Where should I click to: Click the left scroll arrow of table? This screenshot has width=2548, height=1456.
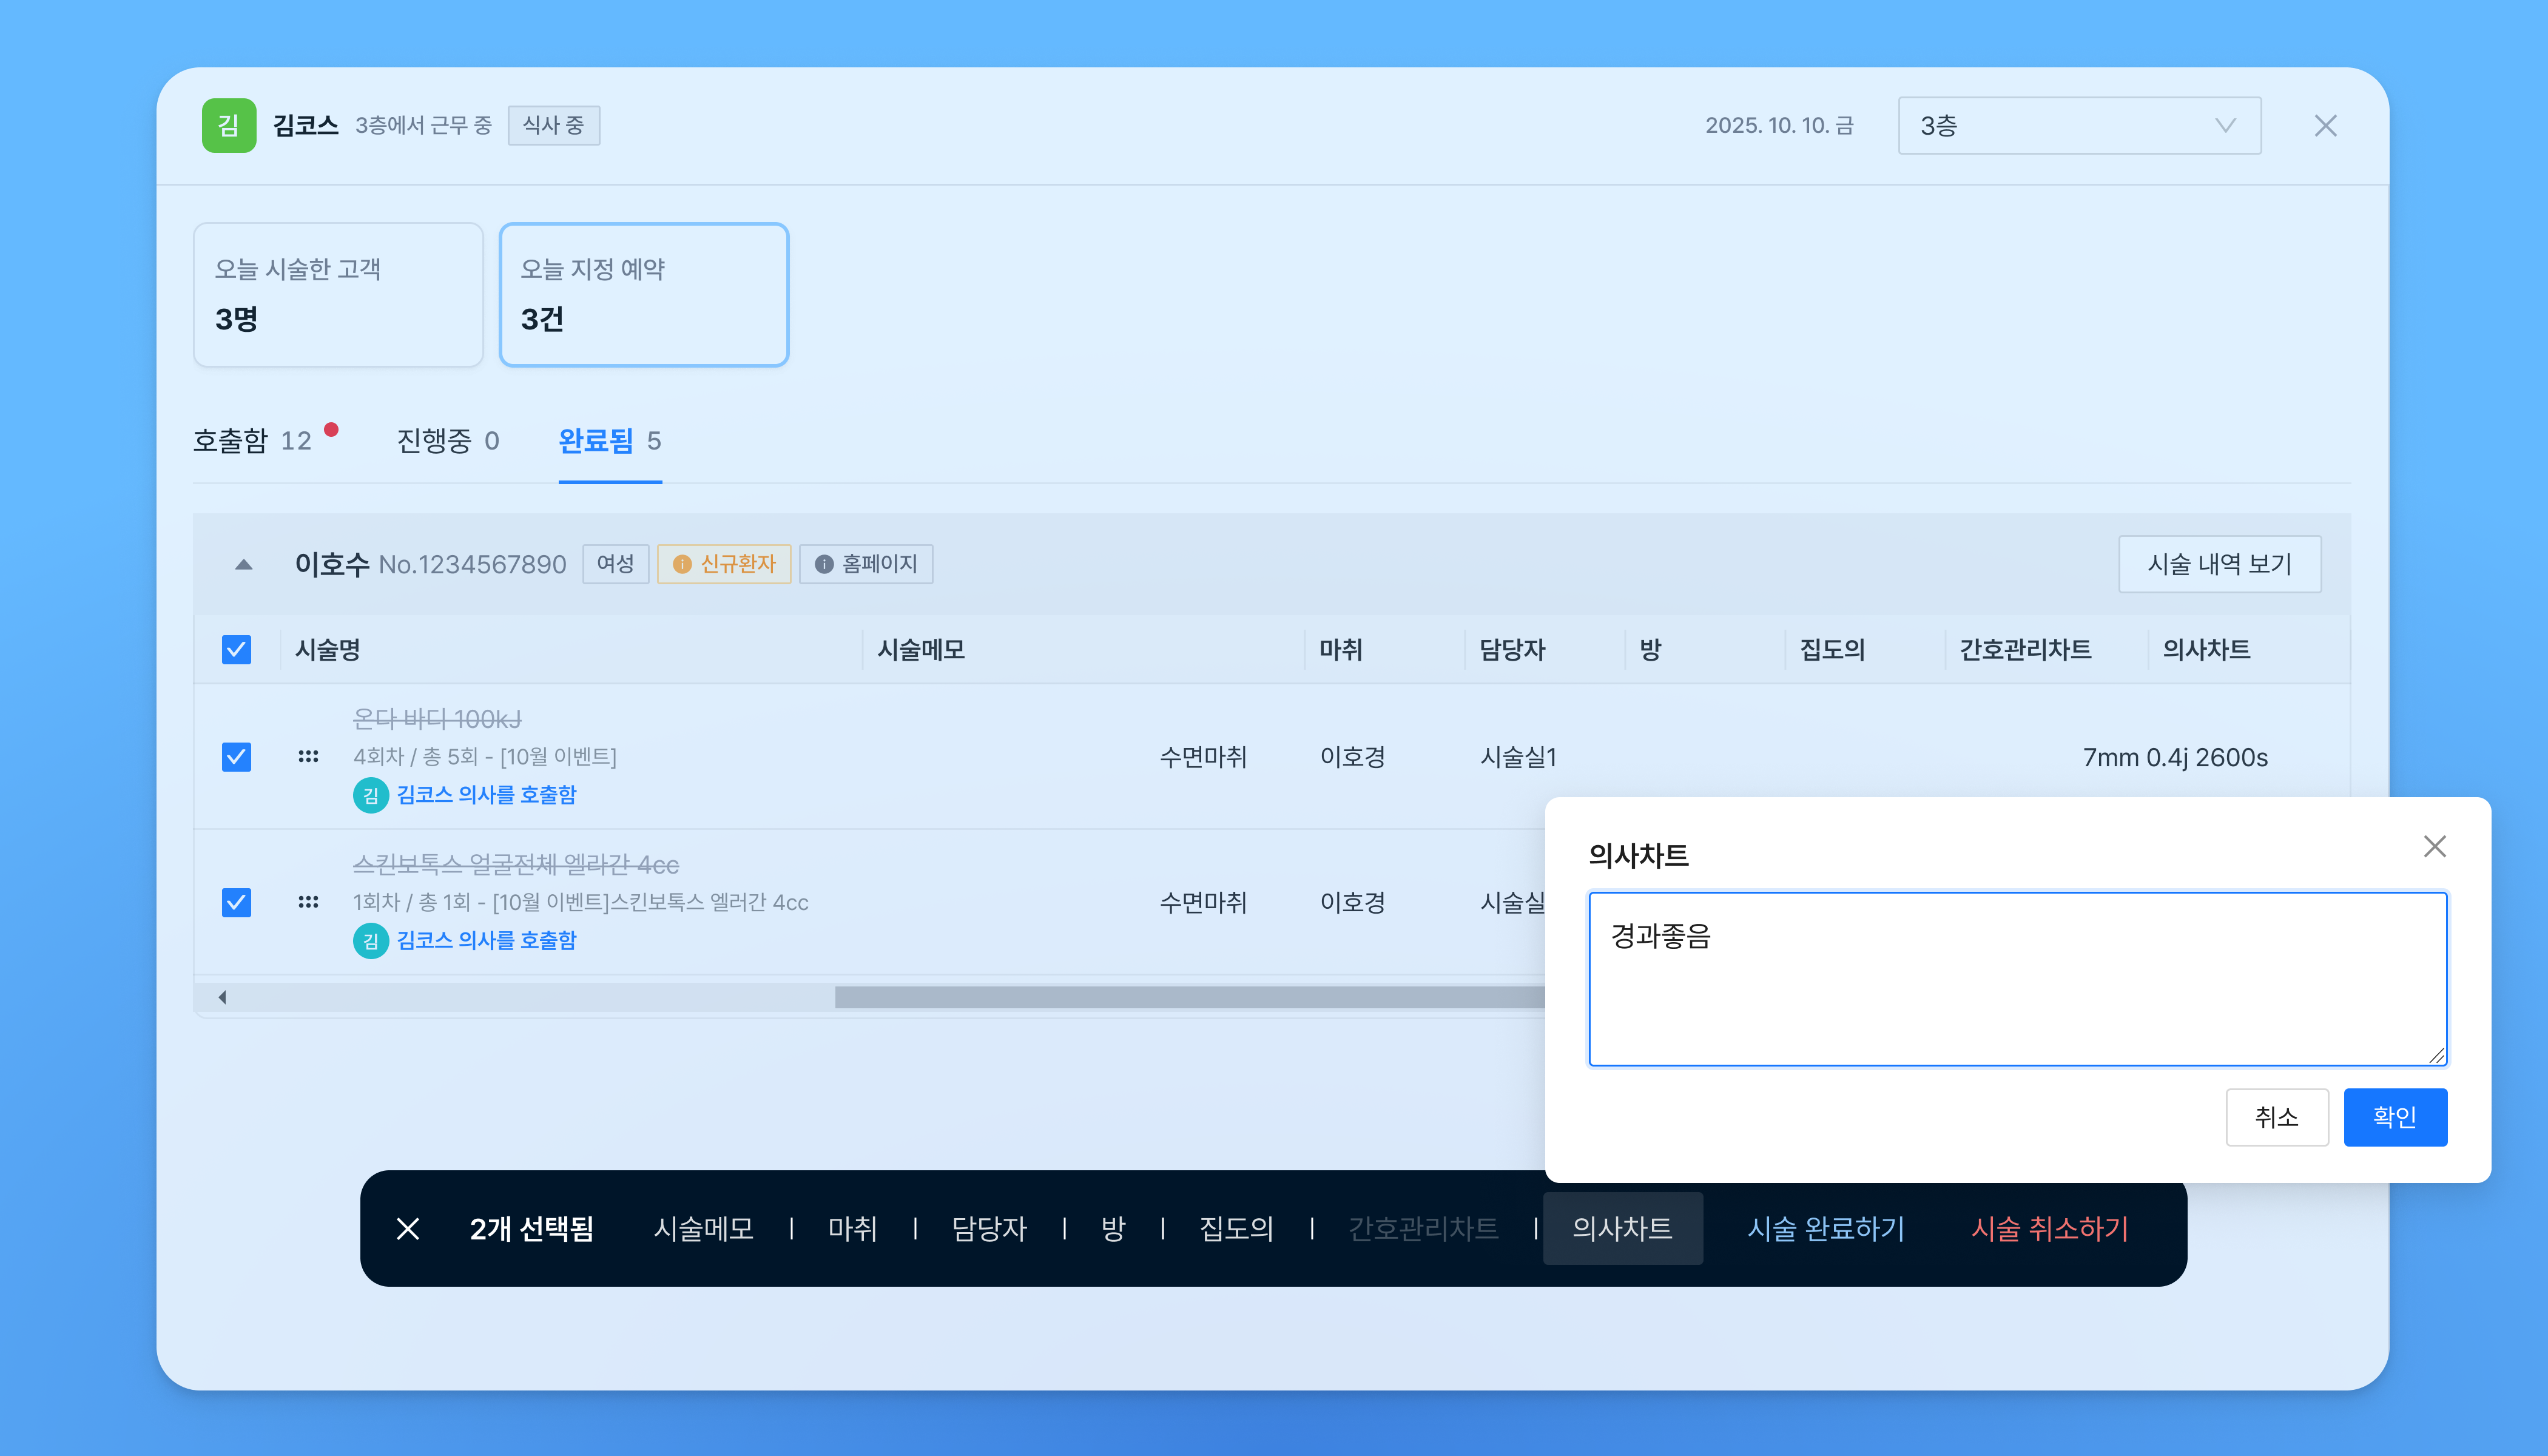click(x=222, y=997)
